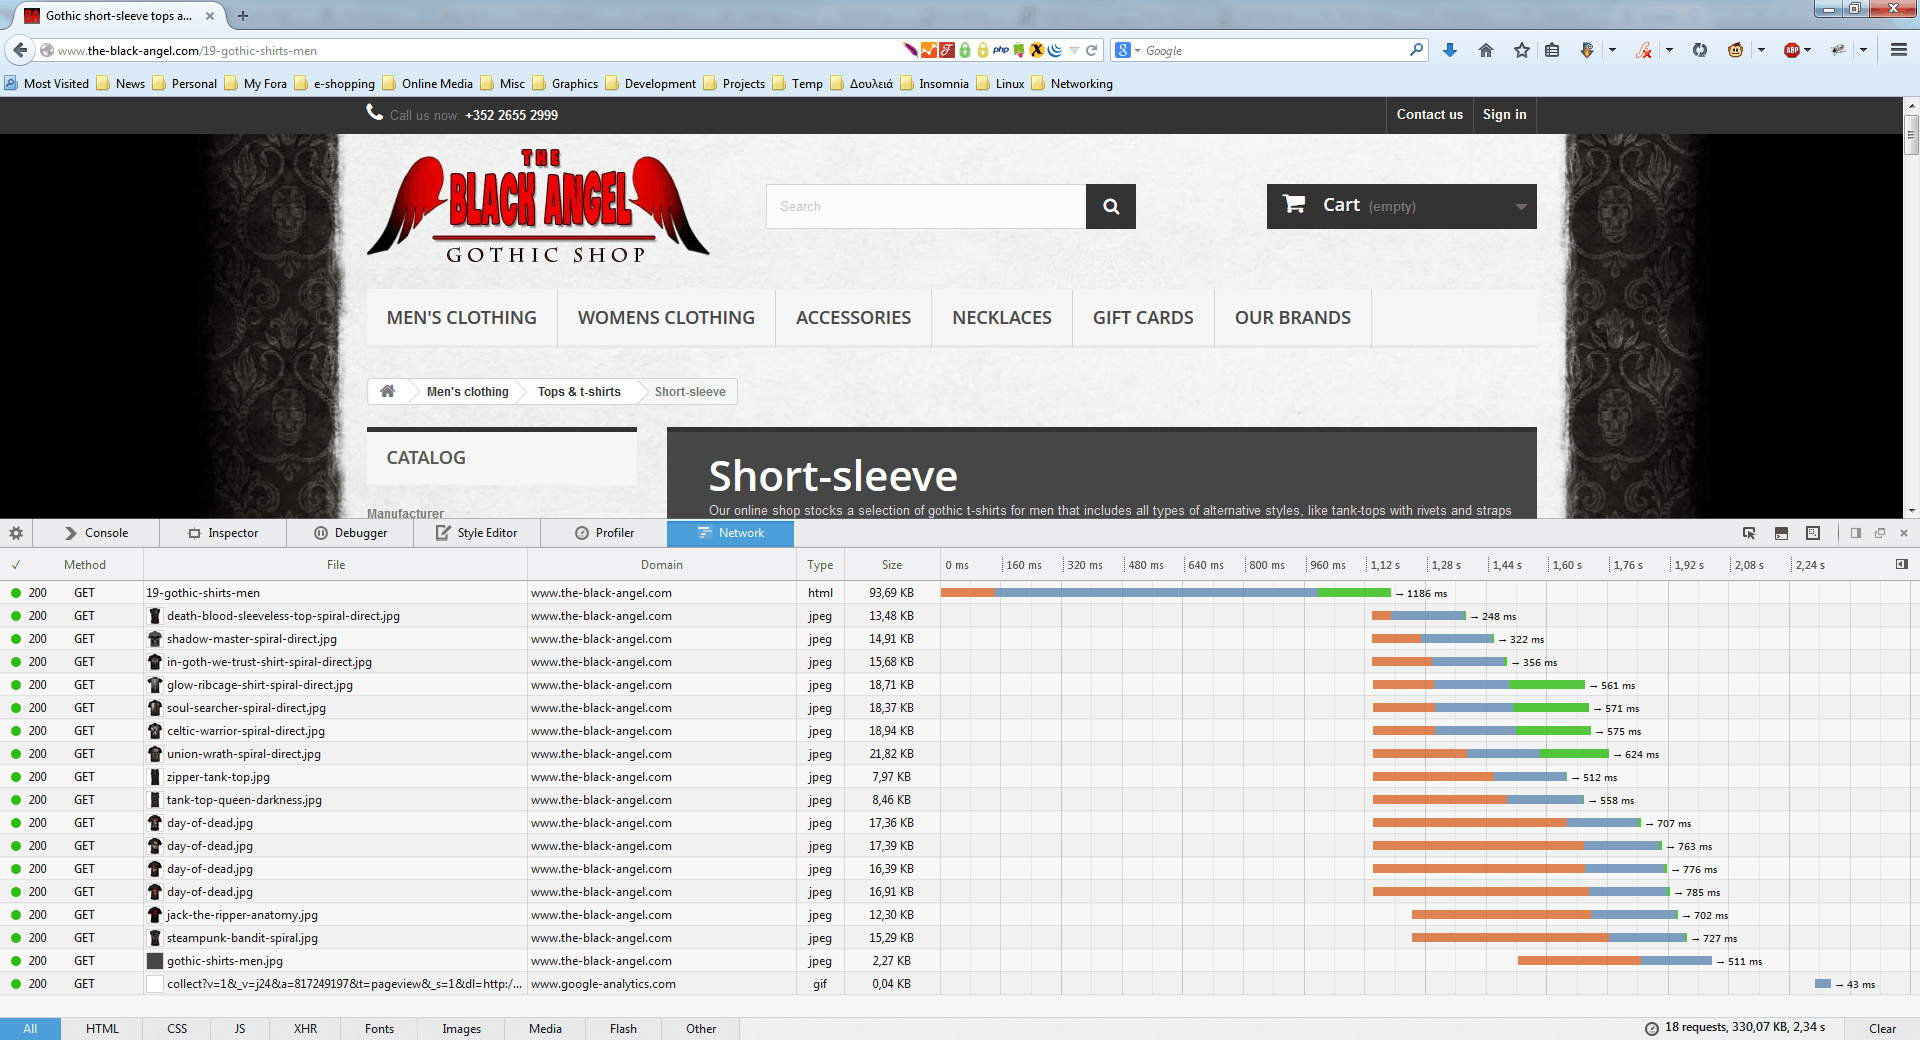Click the sync arrows toolbar icon

click(1700, 50)
